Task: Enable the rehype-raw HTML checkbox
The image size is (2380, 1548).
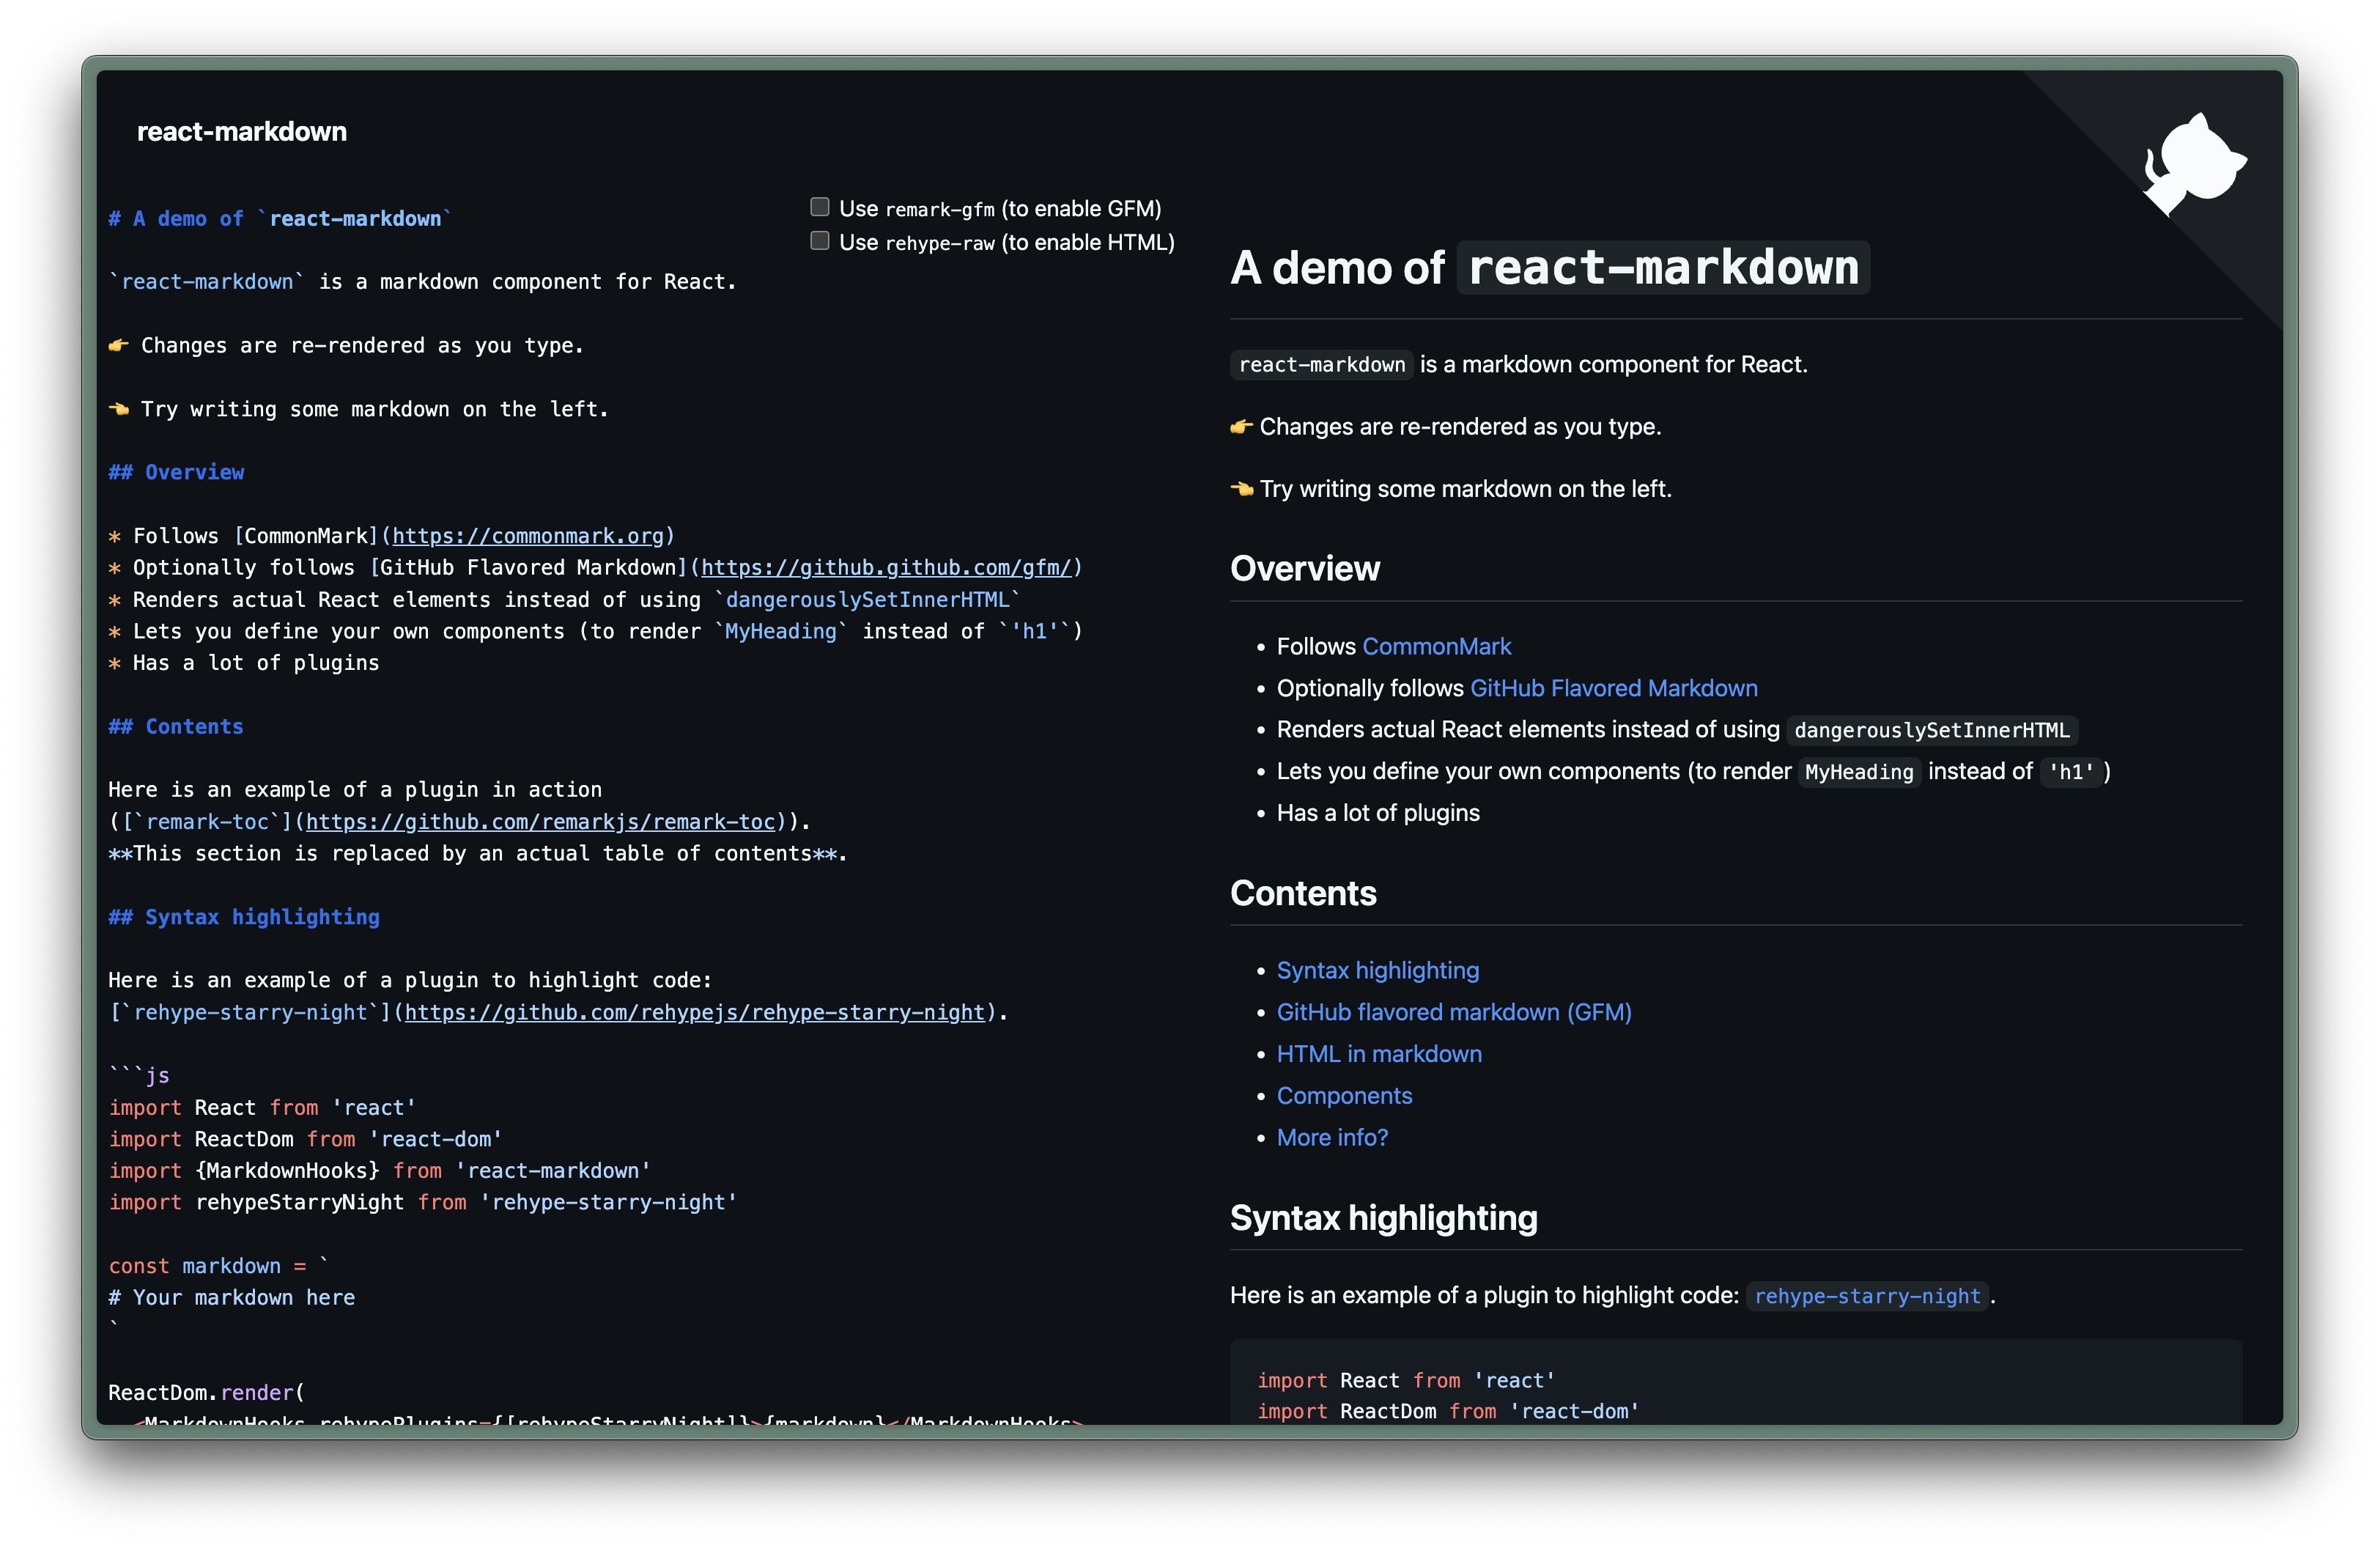Action: [x=820, y=241]
